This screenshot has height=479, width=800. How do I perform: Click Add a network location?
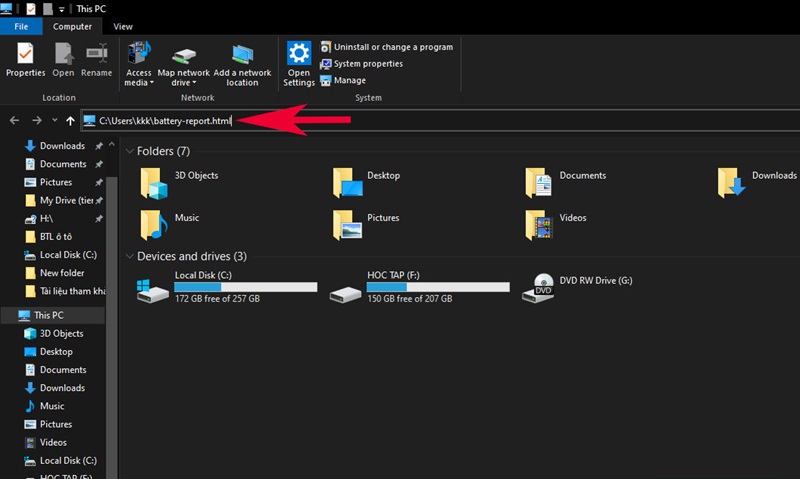coord(242,64)
